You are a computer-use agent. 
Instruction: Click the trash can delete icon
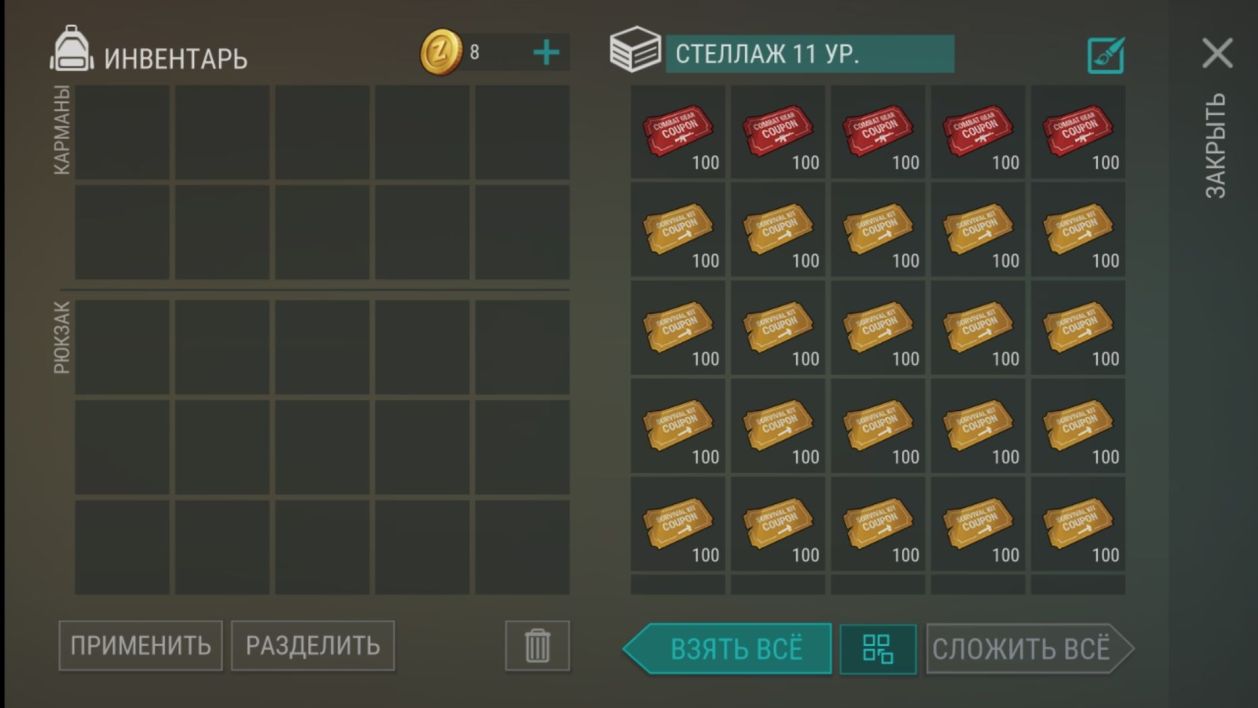click(x=537, y=645)
